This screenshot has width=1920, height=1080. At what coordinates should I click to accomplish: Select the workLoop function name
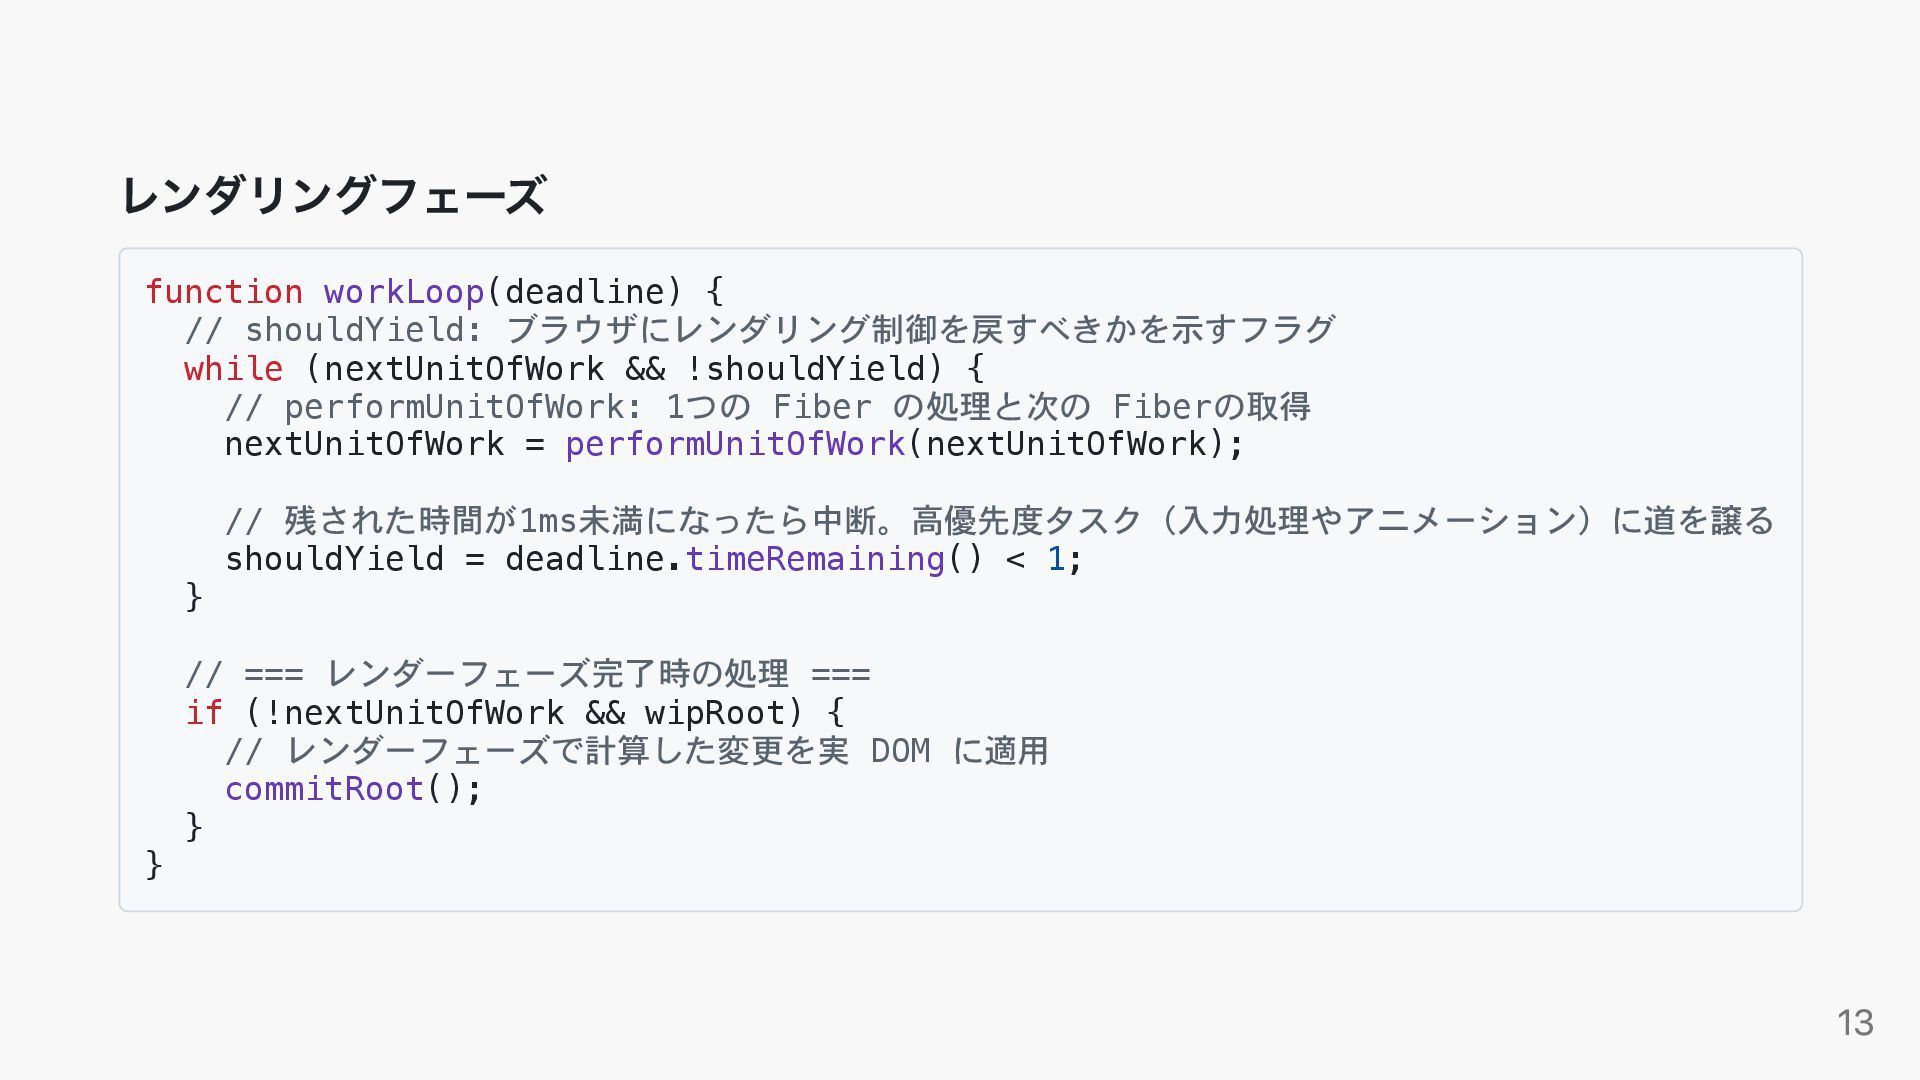(x=404, y=292)
